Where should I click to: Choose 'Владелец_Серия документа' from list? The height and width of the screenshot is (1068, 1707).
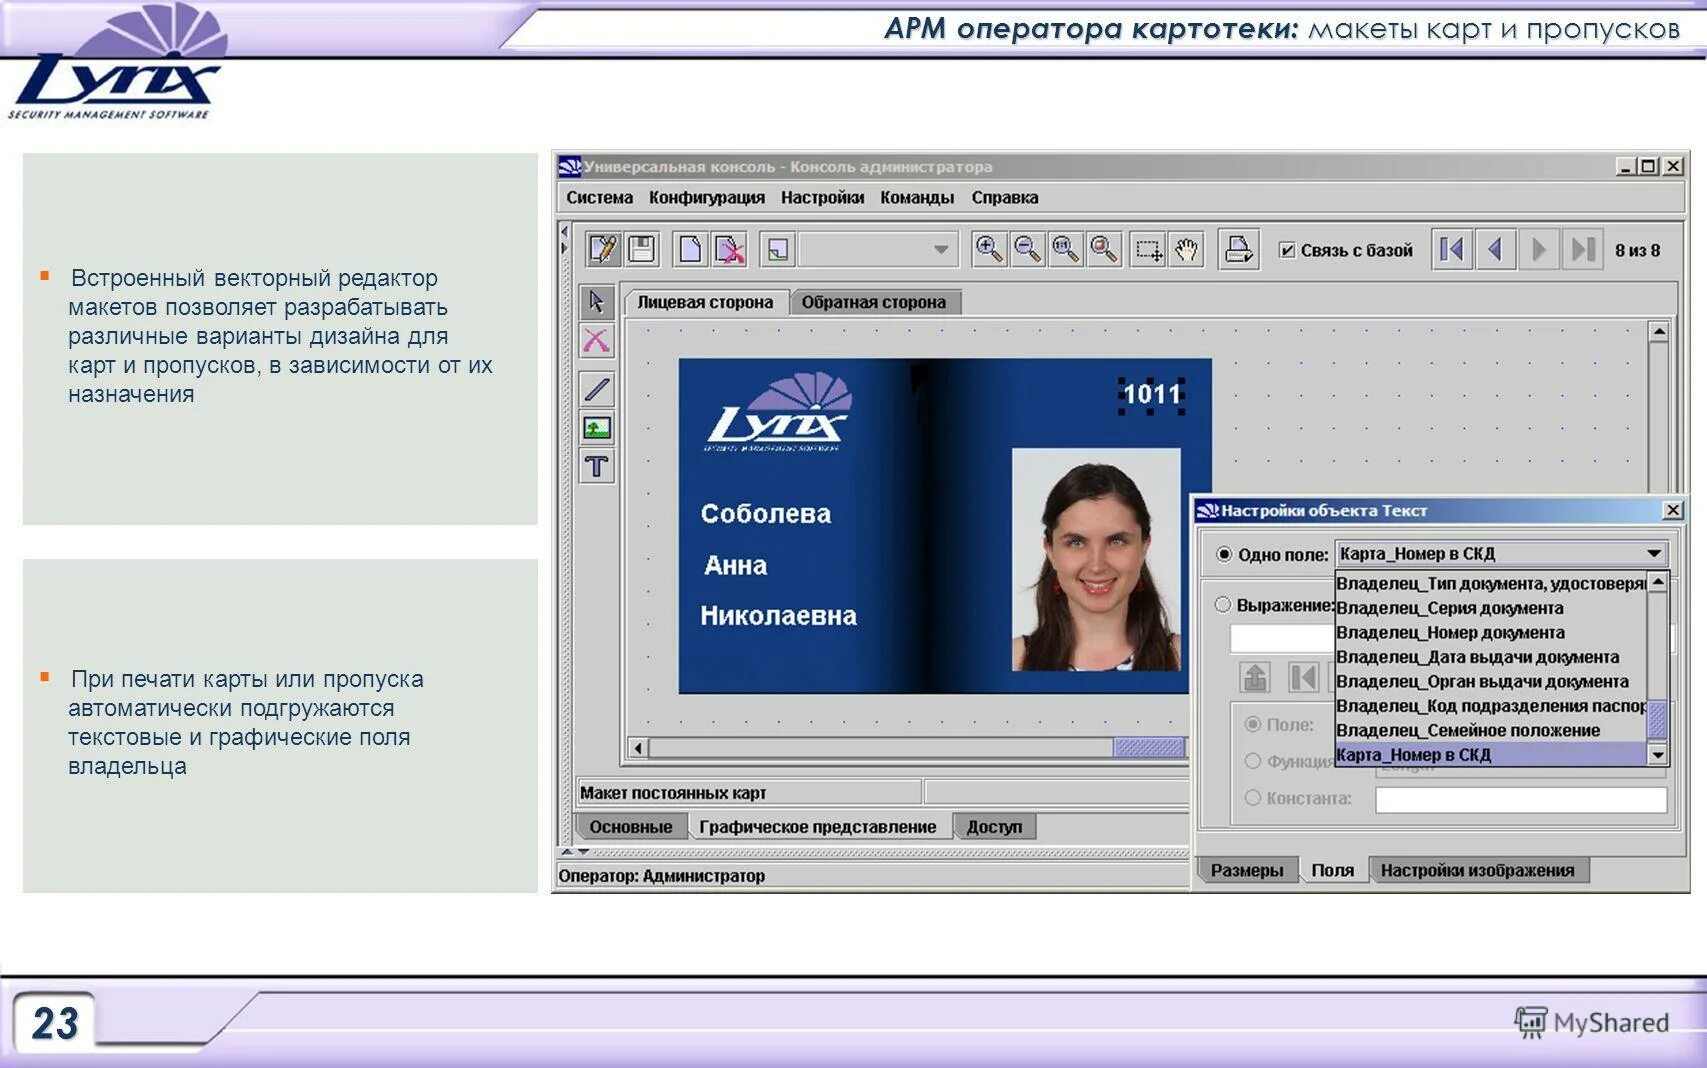pos(1491,608)
